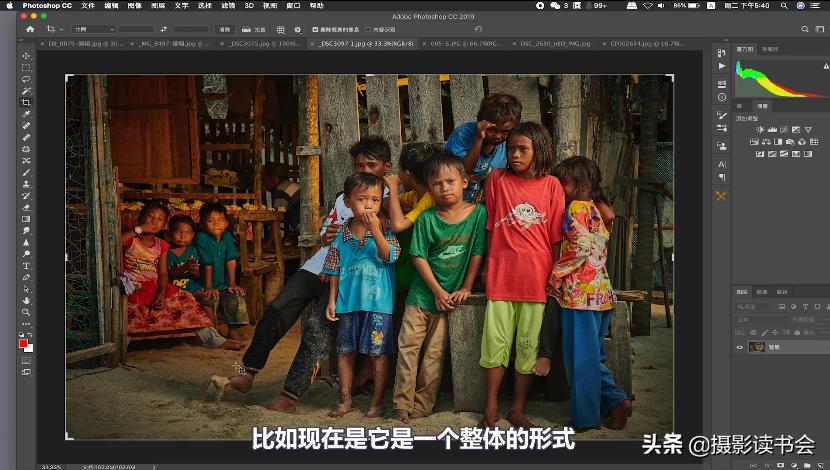Open the status bar info arrow
This screenshot has width=830, height=470.
[154, 467]
